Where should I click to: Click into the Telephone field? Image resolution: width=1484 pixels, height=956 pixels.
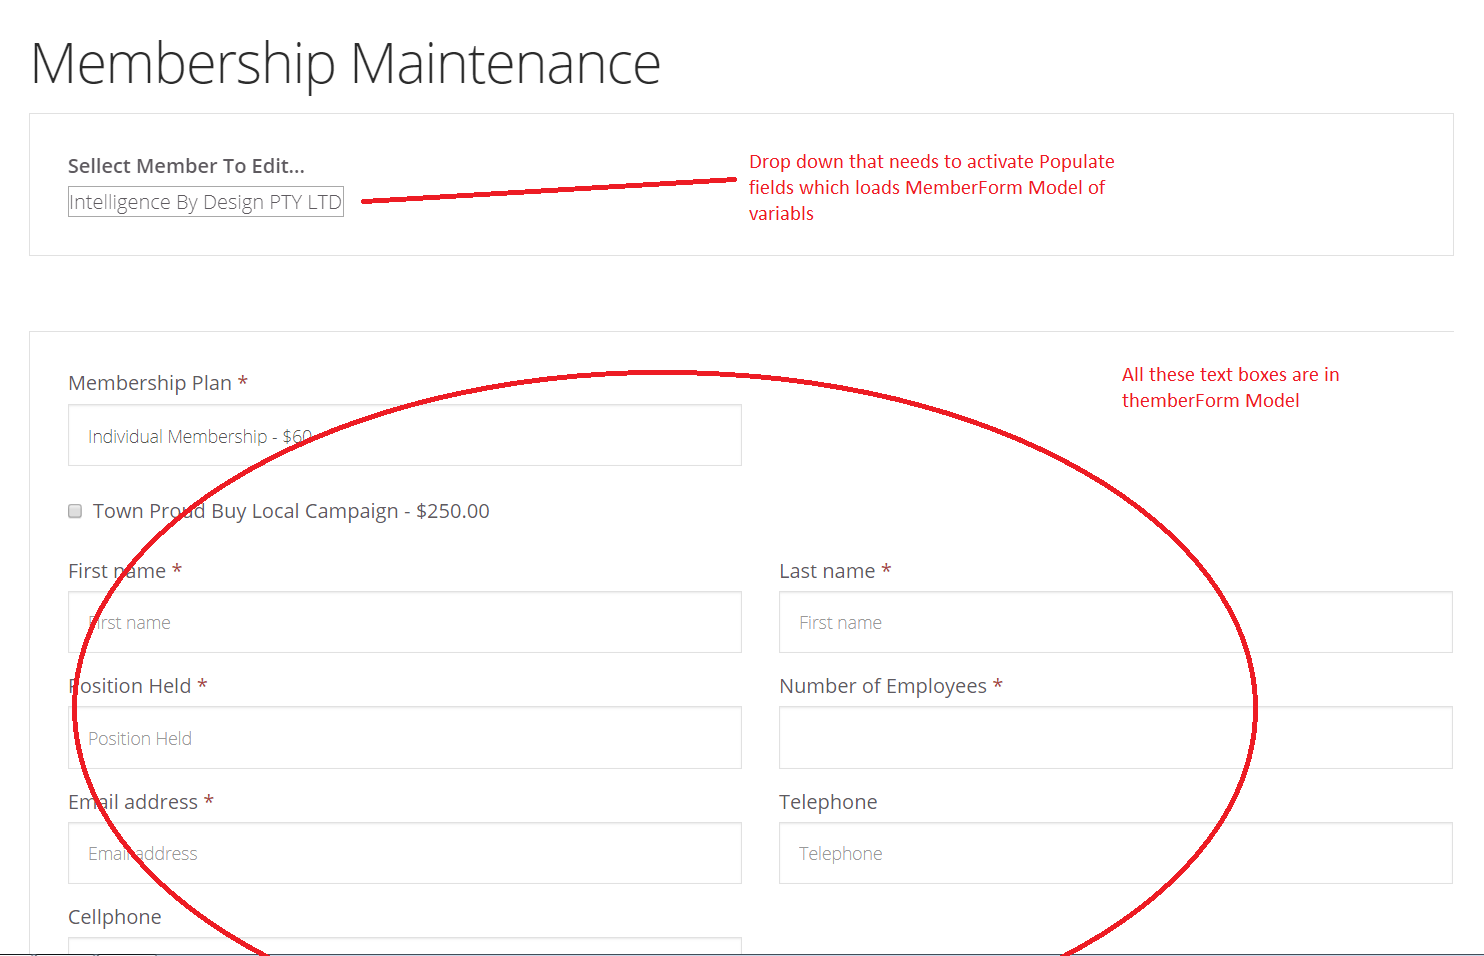pos(1115,853)
